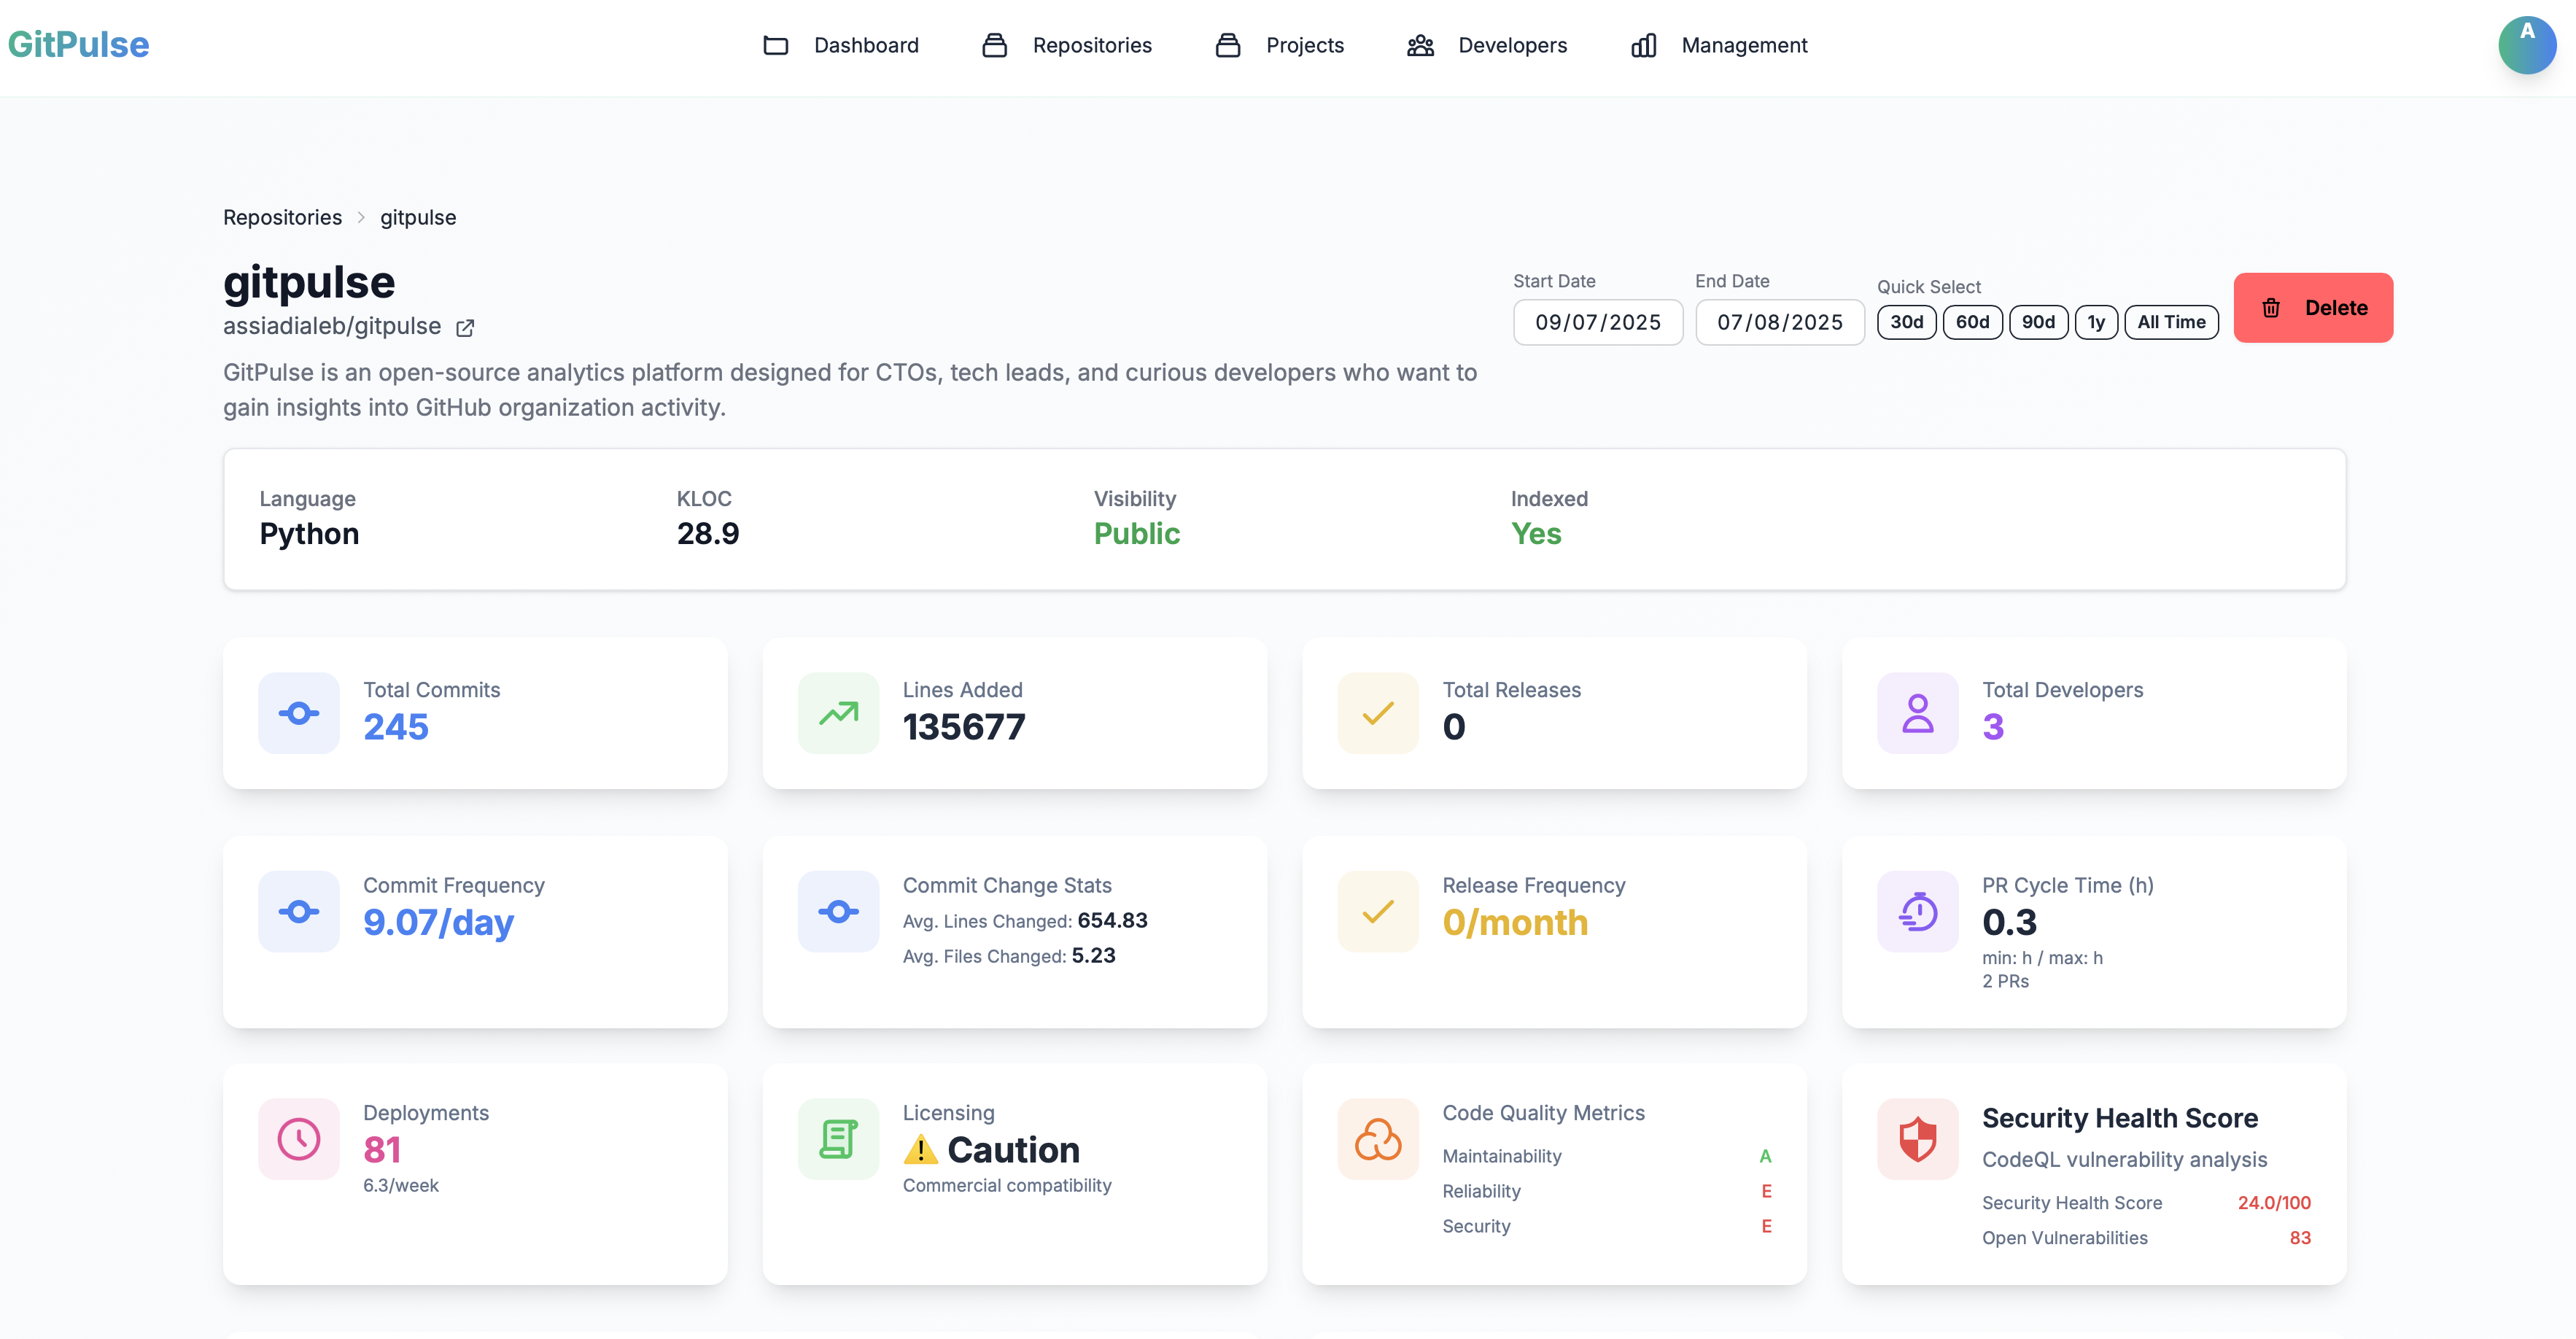
Task: Open the user avatar menu
Action: point(2527,45)
